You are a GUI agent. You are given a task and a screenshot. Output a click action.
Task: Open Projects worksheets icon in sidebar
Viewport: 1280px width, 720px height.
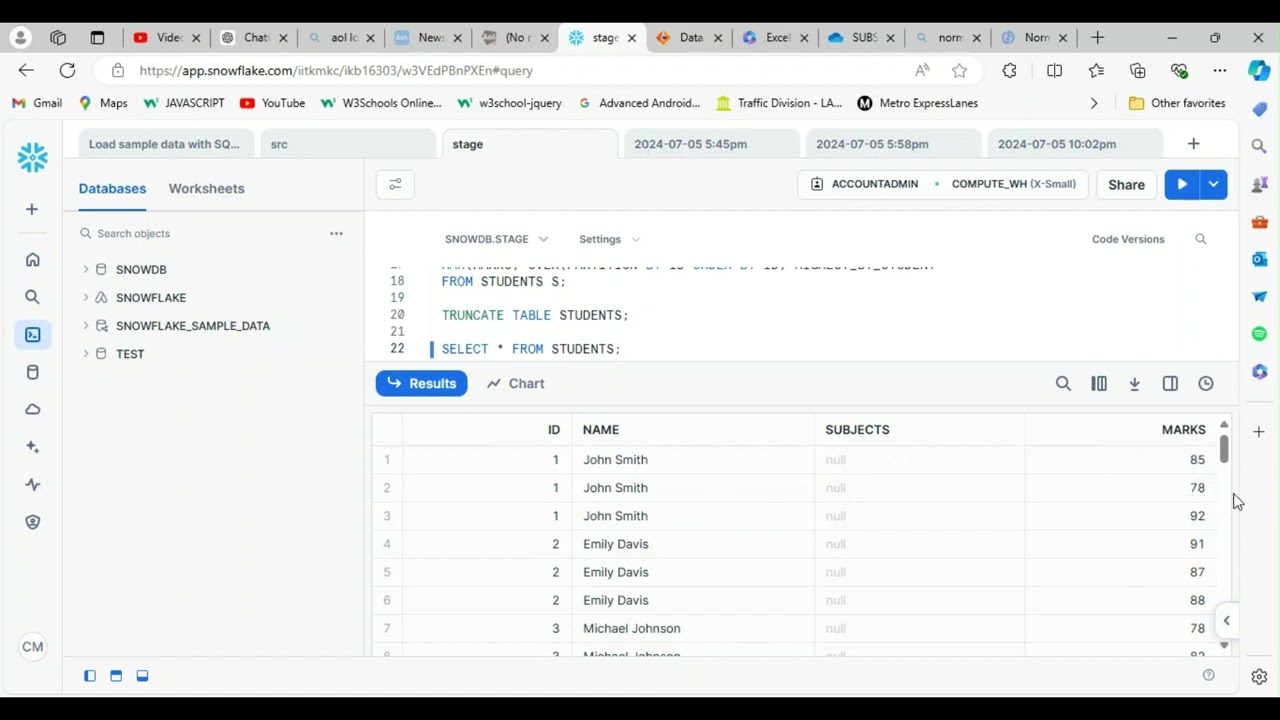coord(32,335)
